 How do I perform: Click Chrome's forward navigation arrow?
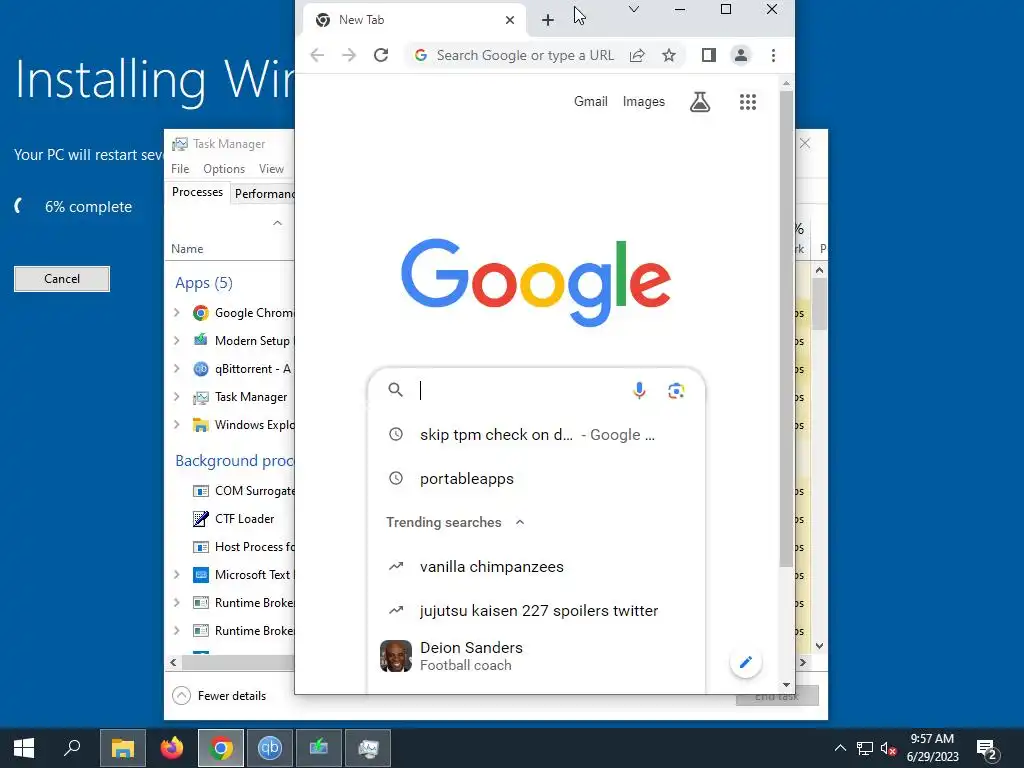(x=349, y=56)
